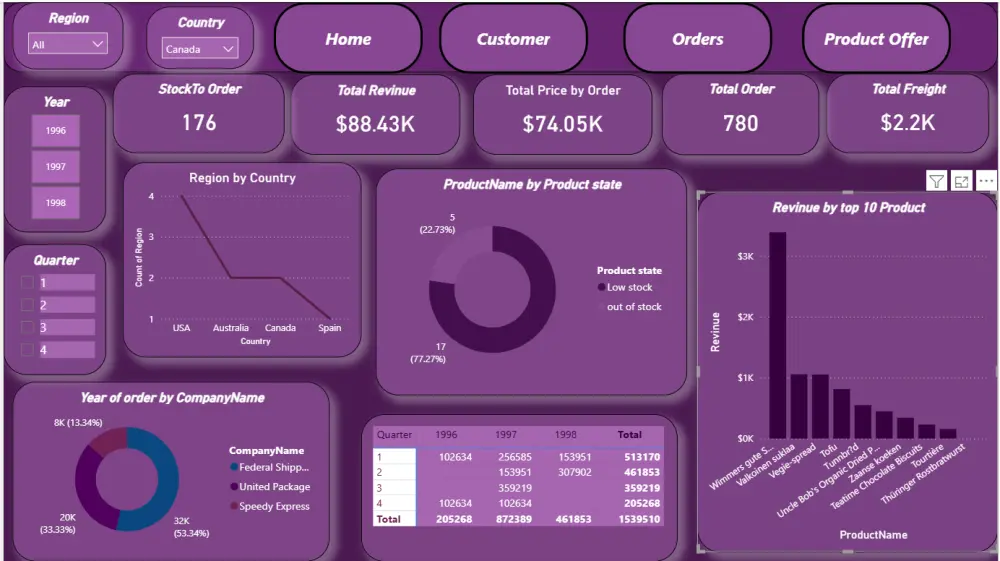
Task: Navigate to the Orders page
Action: pyautogui.click(x=698, y=40)
